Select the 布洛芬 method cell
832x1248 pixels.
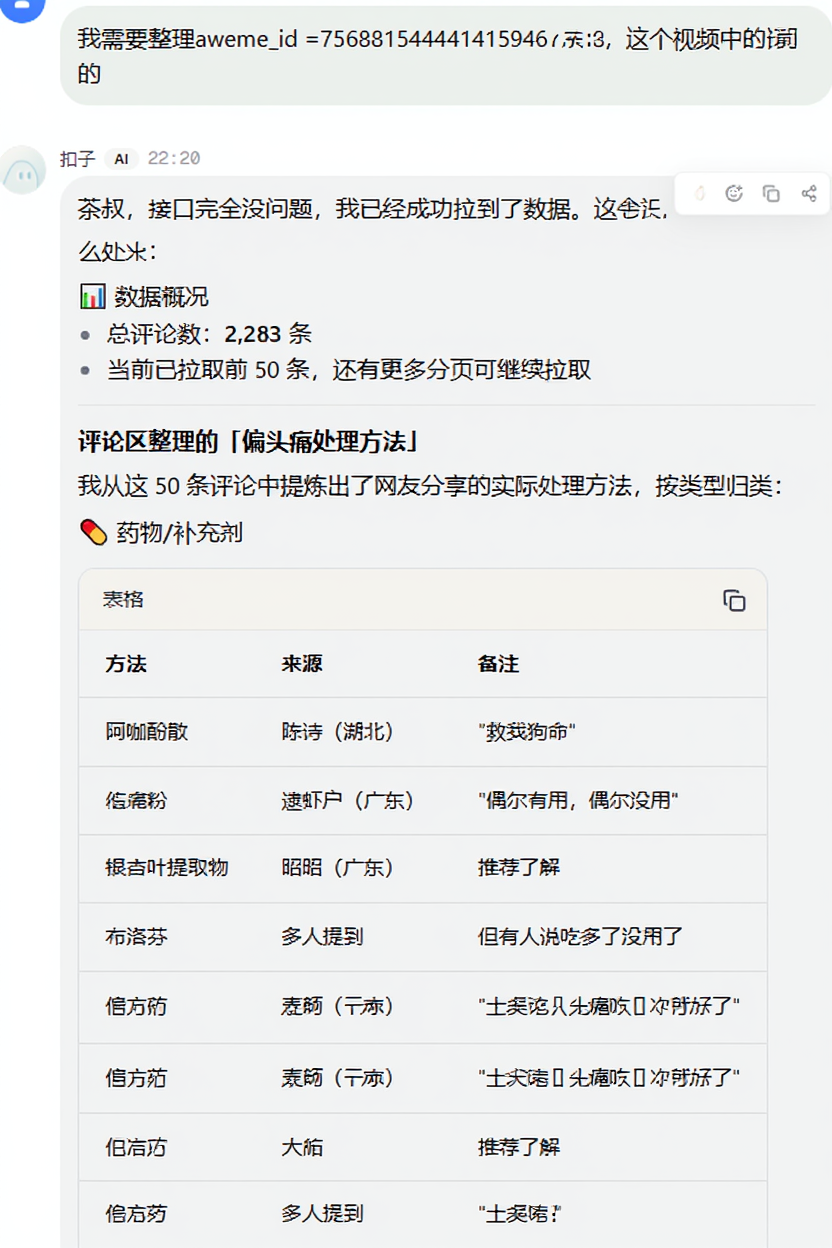pos(136,937)
